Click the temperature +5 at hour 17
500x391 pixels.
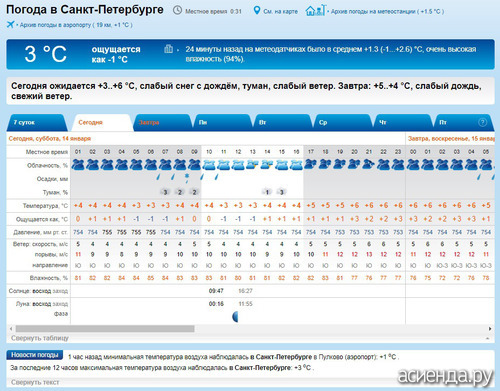point(311,205)
